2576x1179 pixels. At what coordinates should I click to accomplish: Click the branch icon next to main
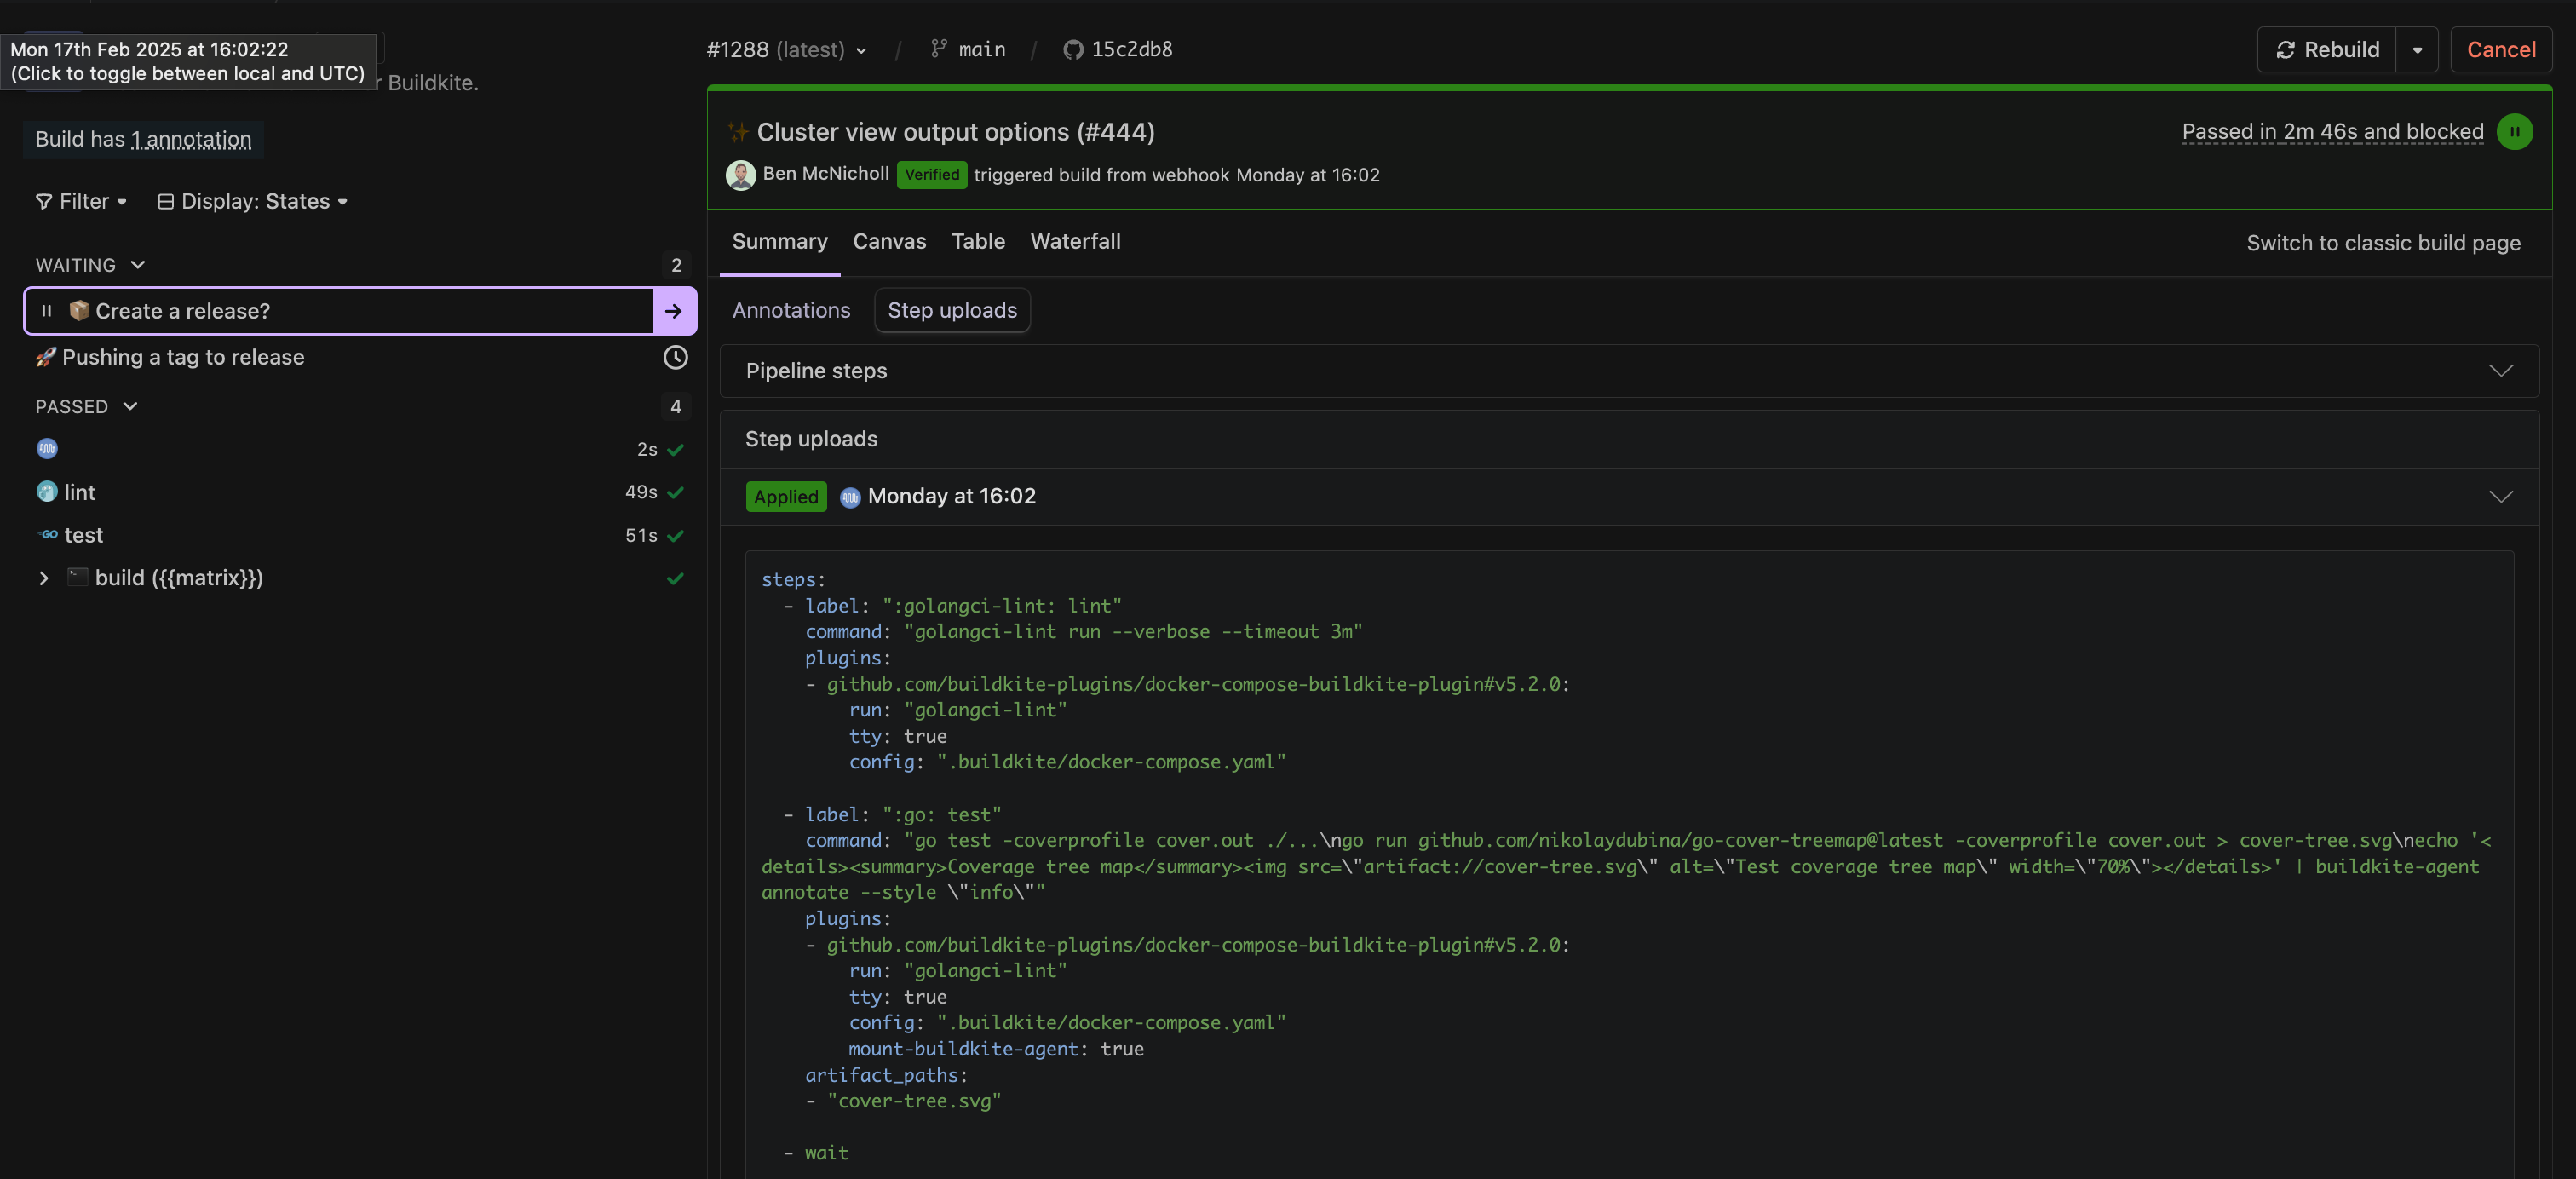[x=938, y=49]
